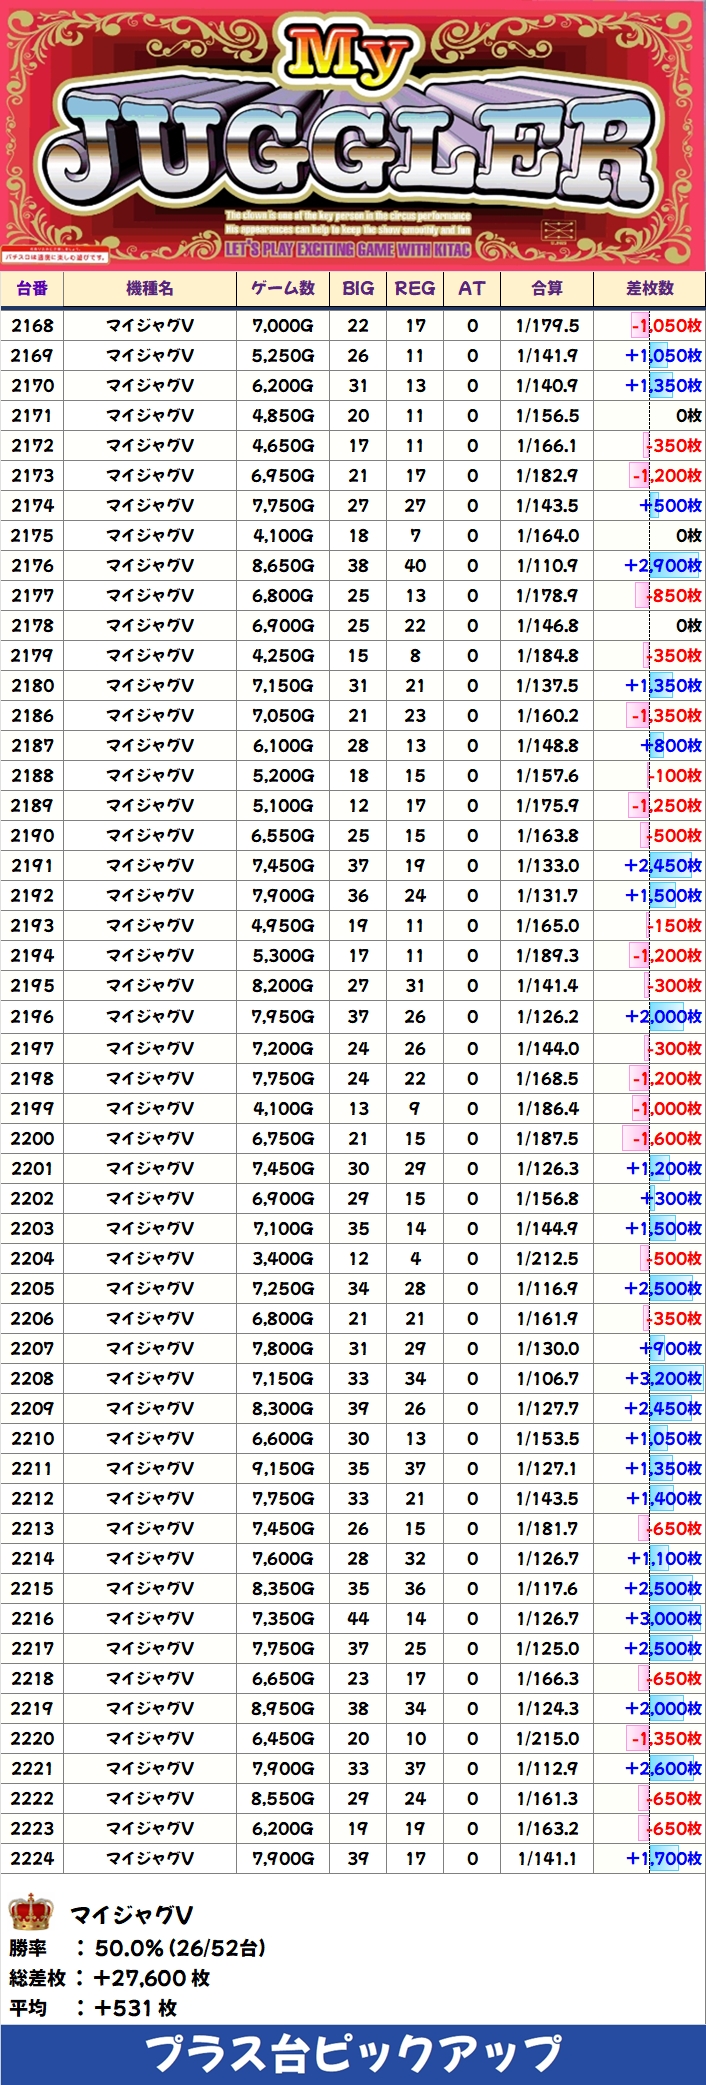Screen dimensions: 706x2085
Task: Click the マイジャグV summary heading
Action: 131,1914
